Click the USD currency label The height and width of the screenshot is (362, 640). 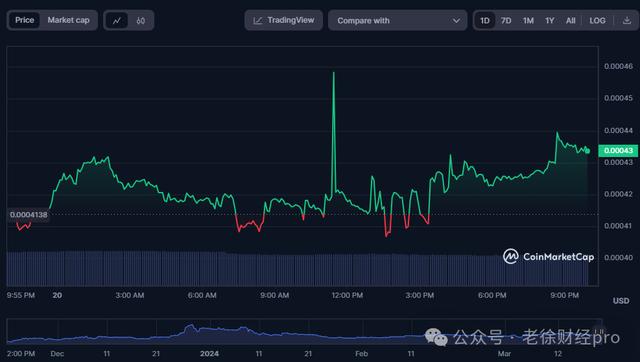point(621,301)
